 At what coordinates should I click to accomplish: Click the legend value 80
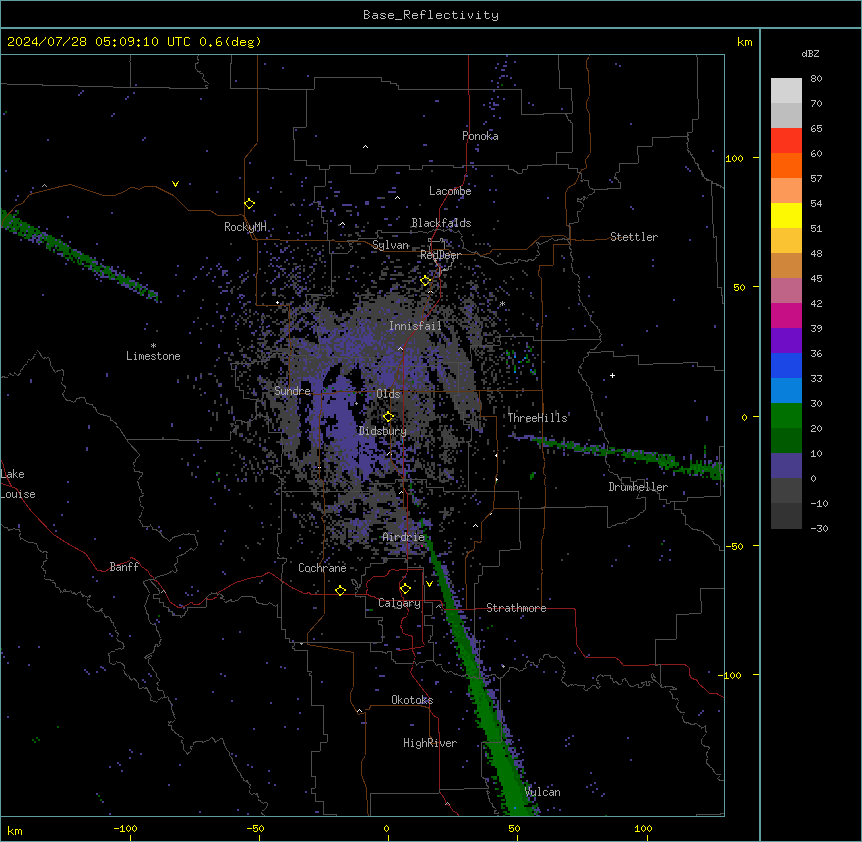click(x=816, y=79)
